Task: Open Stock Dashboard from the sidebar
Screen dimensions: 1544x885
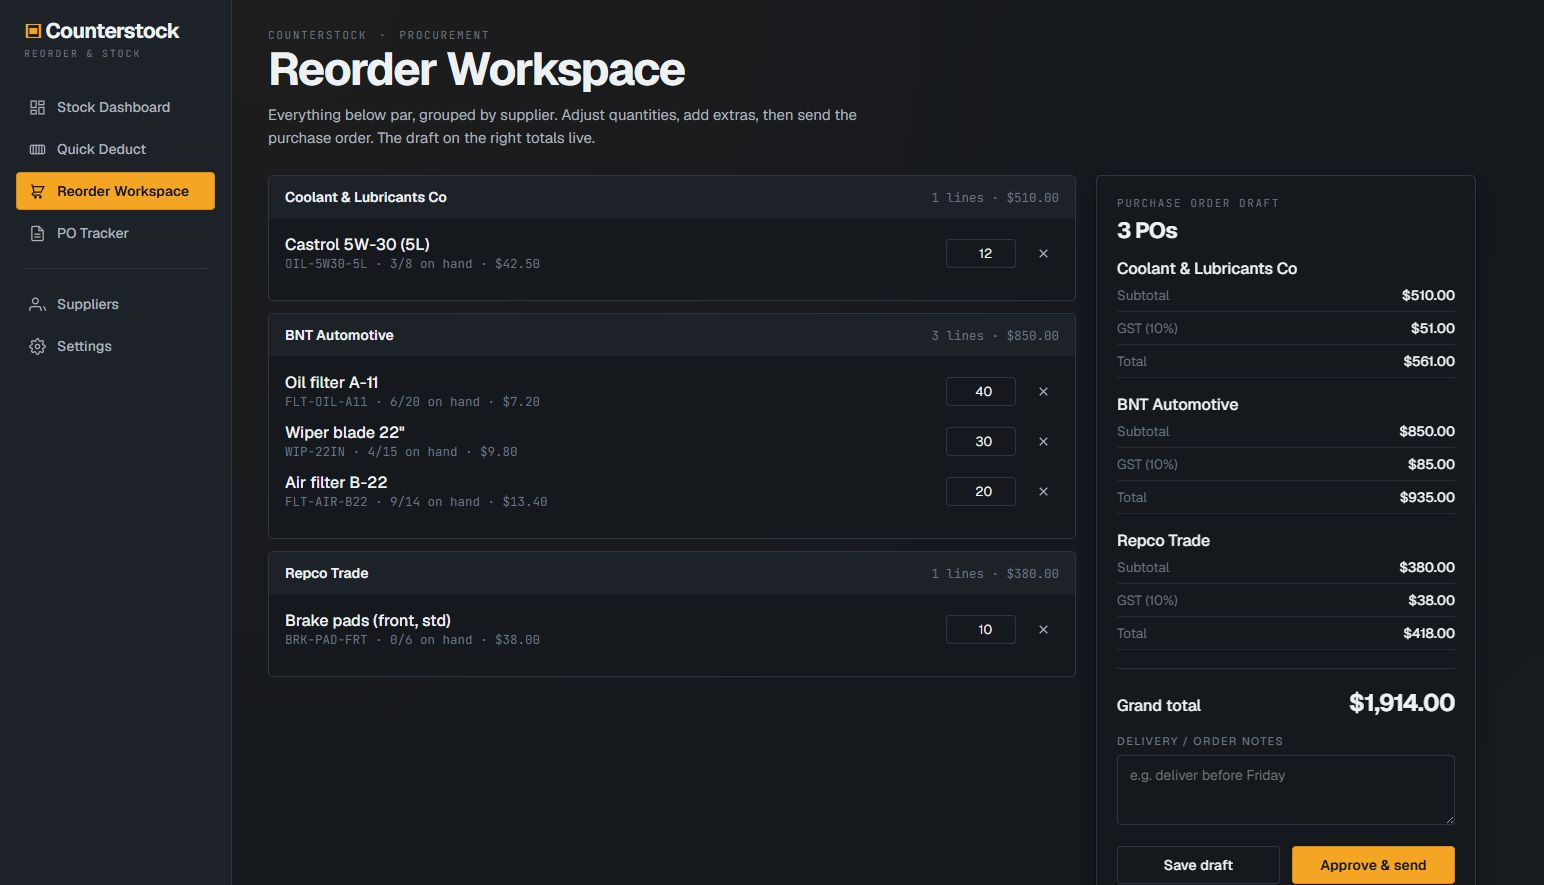Action: [x=115, y=107]
